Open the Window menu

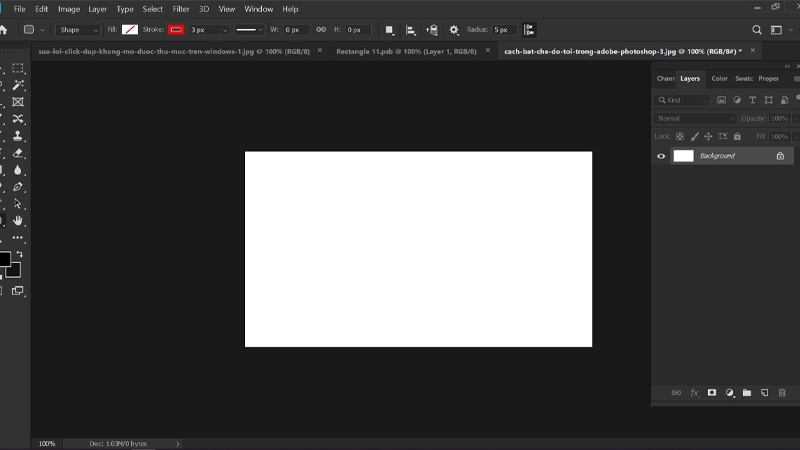[x=258, y=9]
